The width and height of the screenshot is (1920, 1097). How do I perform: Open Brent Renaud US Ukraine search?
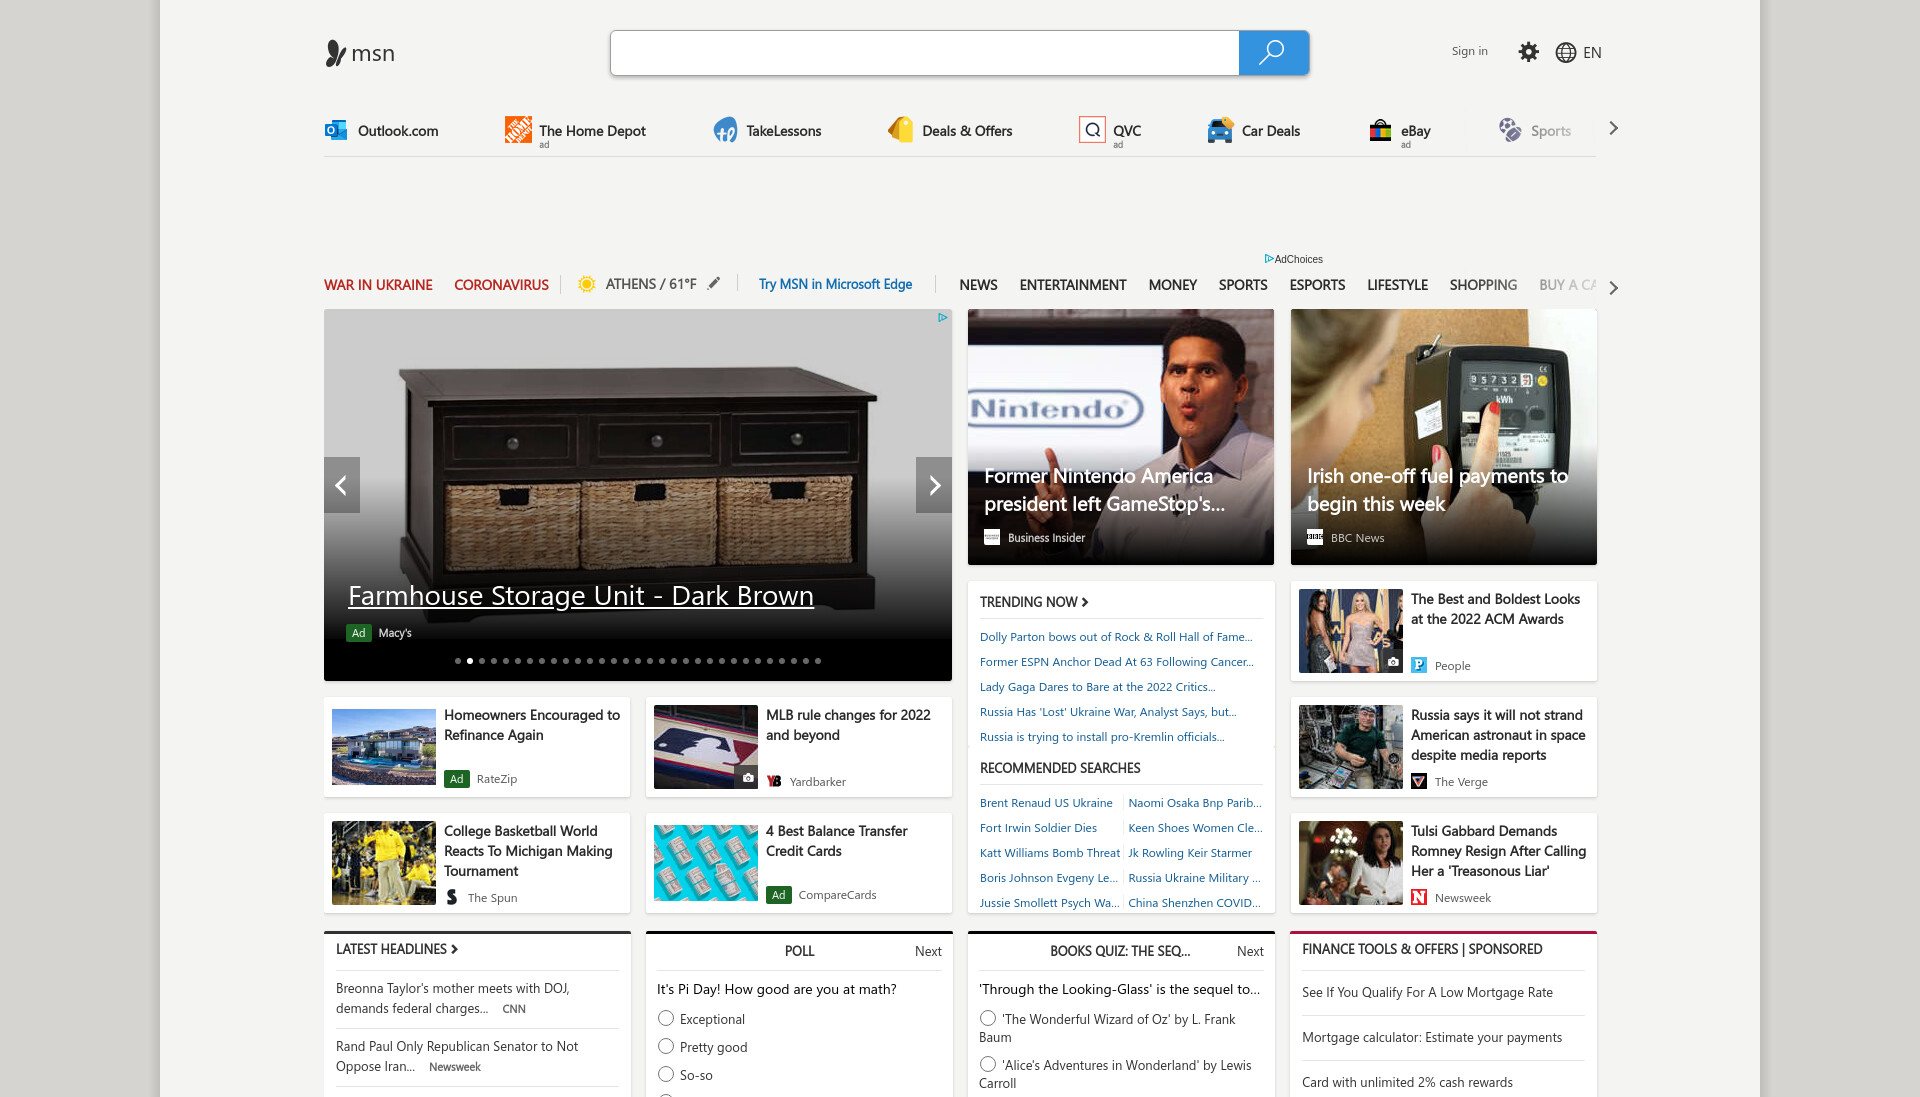pyautogui.click(x=1046, y=803)
